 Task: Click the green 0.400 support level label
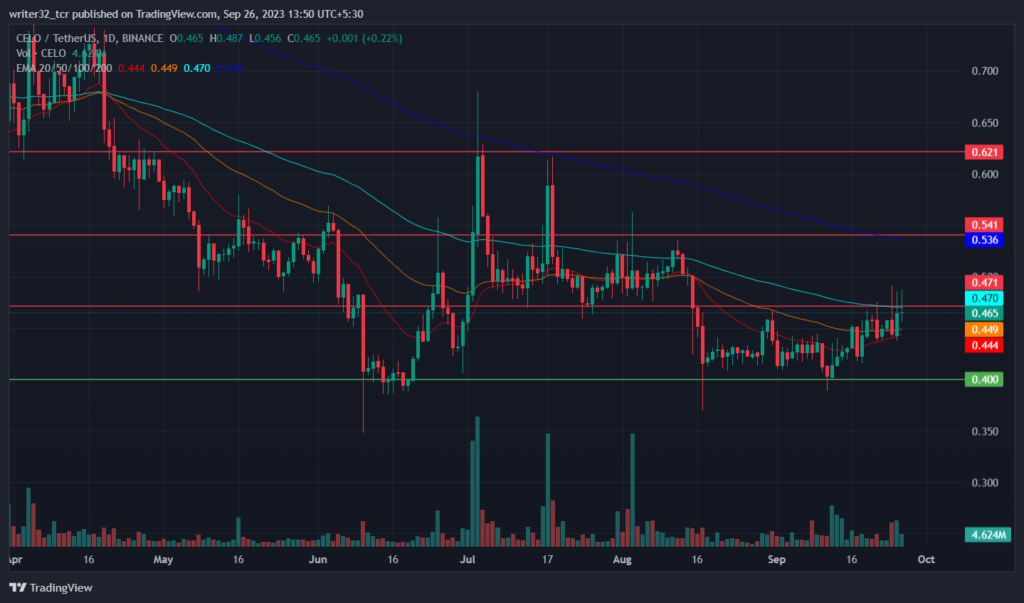(984, 380)
